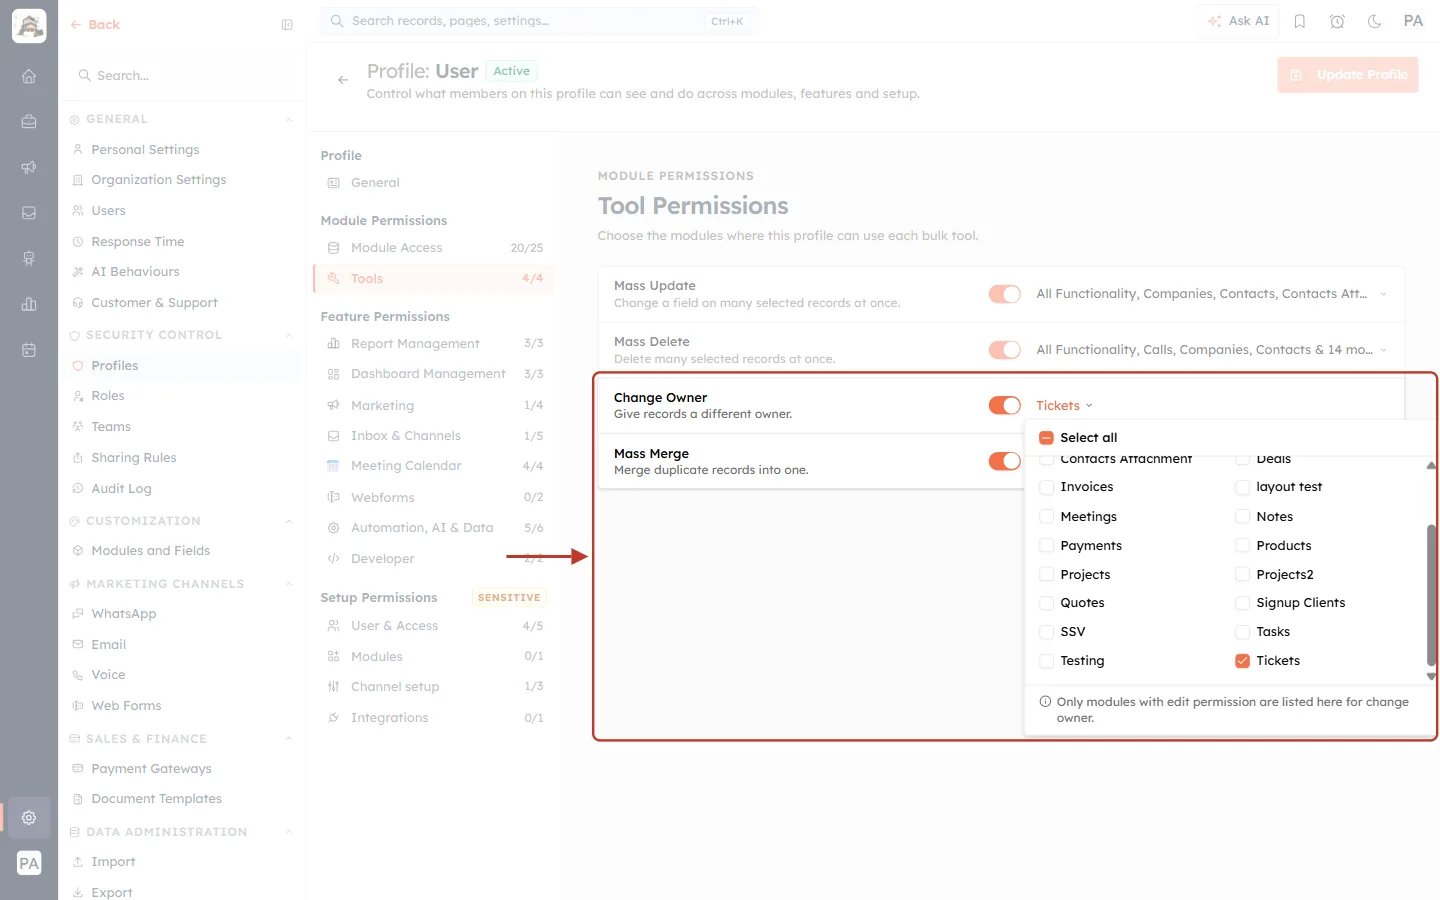Select the Report Management permissions item

pos(434,344)
